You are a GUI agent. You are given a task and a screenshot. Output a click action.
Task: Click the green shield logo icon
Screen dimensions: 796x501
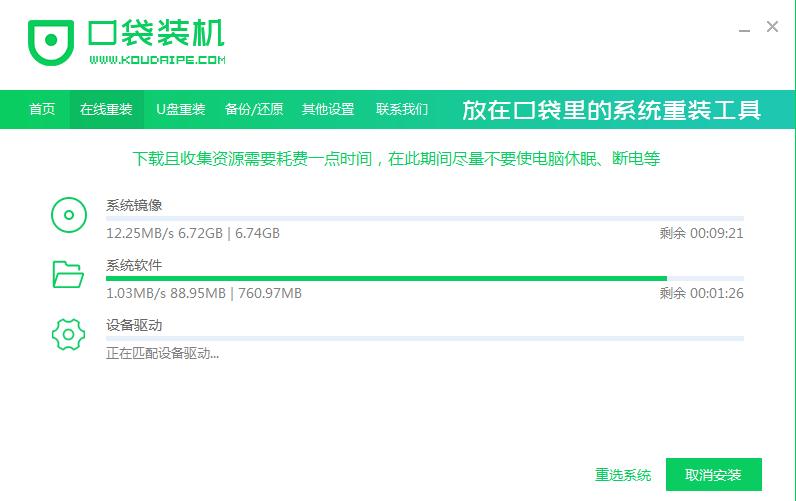pyautogui.click(x=51, y=43)
